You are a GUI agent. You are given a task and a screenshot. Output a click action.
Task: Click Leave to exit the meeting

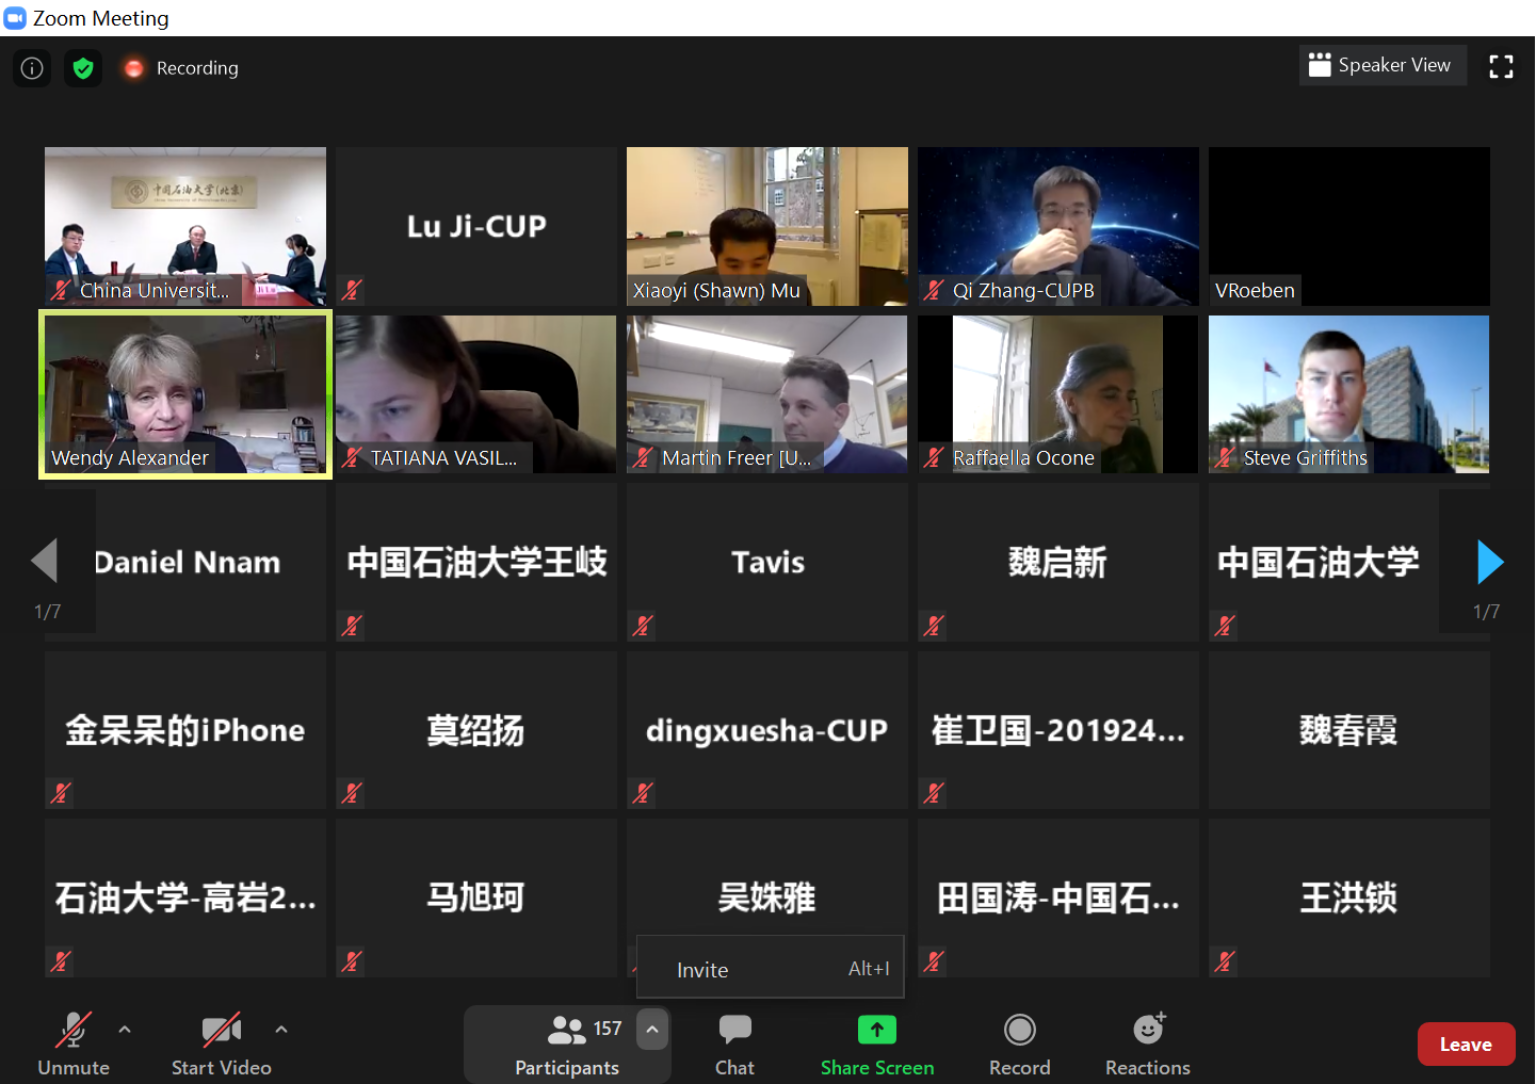pos(1465,1043)
